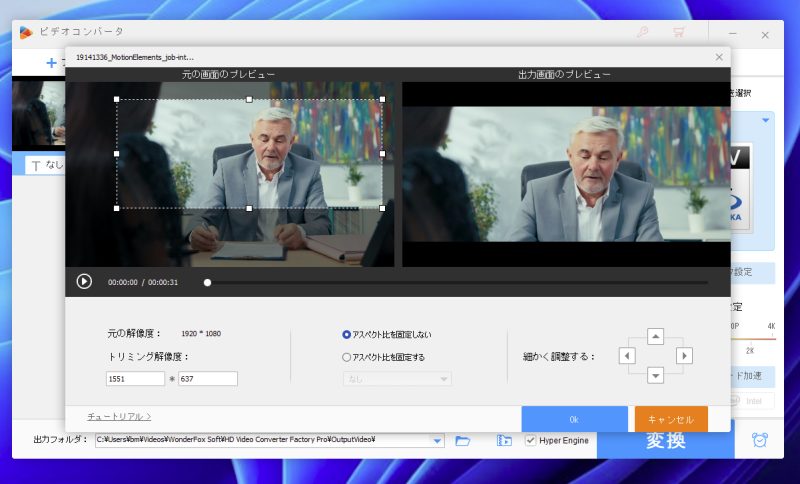This screenshot has height=484, width=800.
Task: Confirm the crop with the Ok button
Action: click(574, 419)
